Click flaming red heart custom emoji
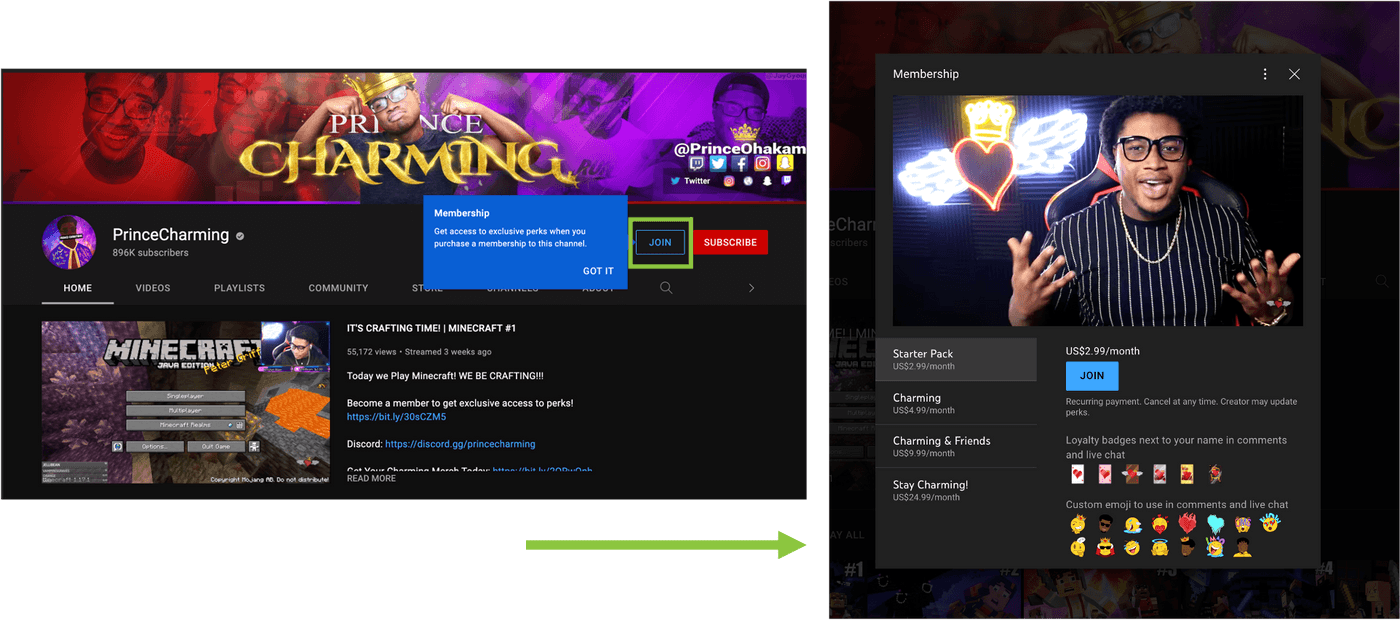The width and height of the screenshot is (1400, 620). pyautogui.click(x=1187, y=523)
